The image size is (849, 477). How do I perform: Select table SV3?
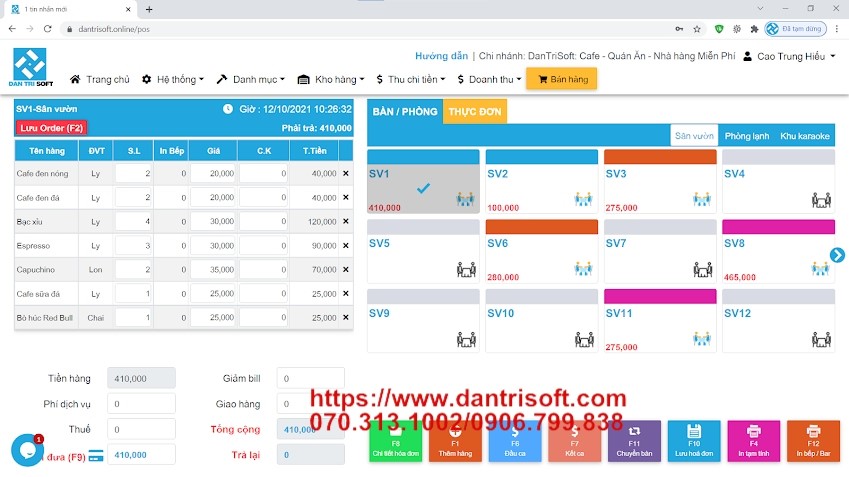[x=660, y=181]
